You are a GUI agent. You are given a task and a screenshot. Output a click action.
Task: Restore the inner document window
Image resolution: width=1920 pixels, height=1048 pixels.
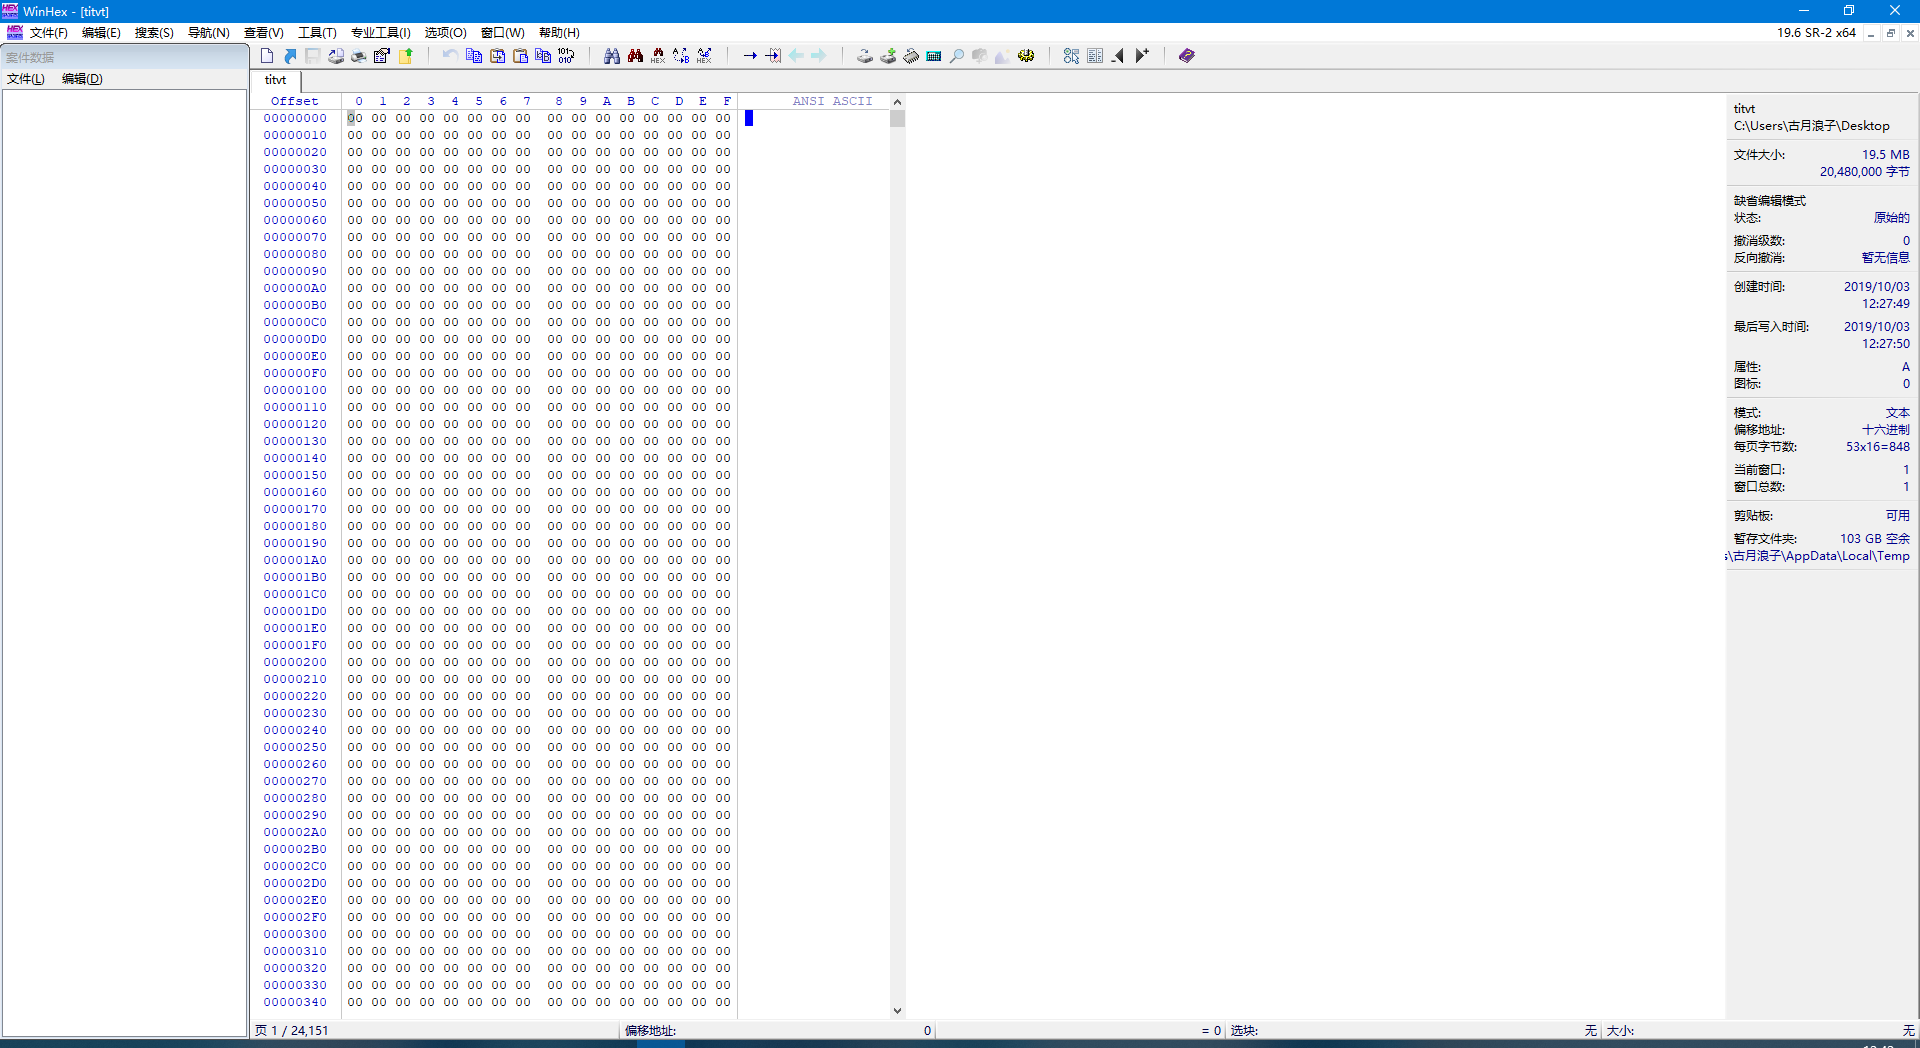[1890, 33]
